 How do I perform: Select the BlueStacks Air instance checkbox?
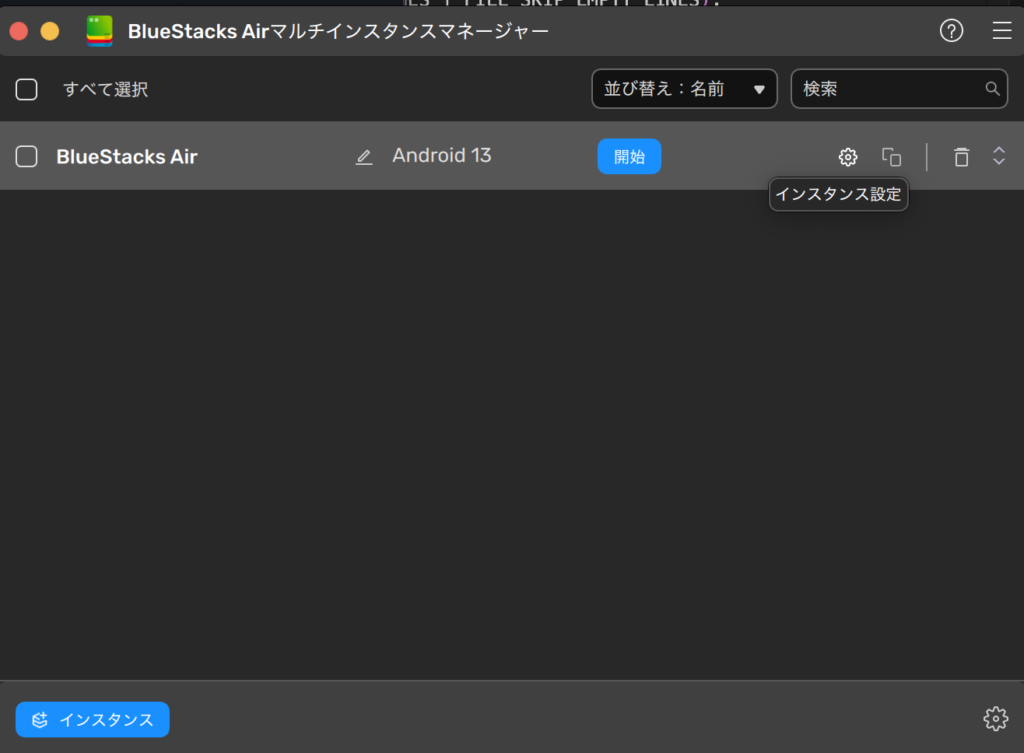(x=27, y=157)
